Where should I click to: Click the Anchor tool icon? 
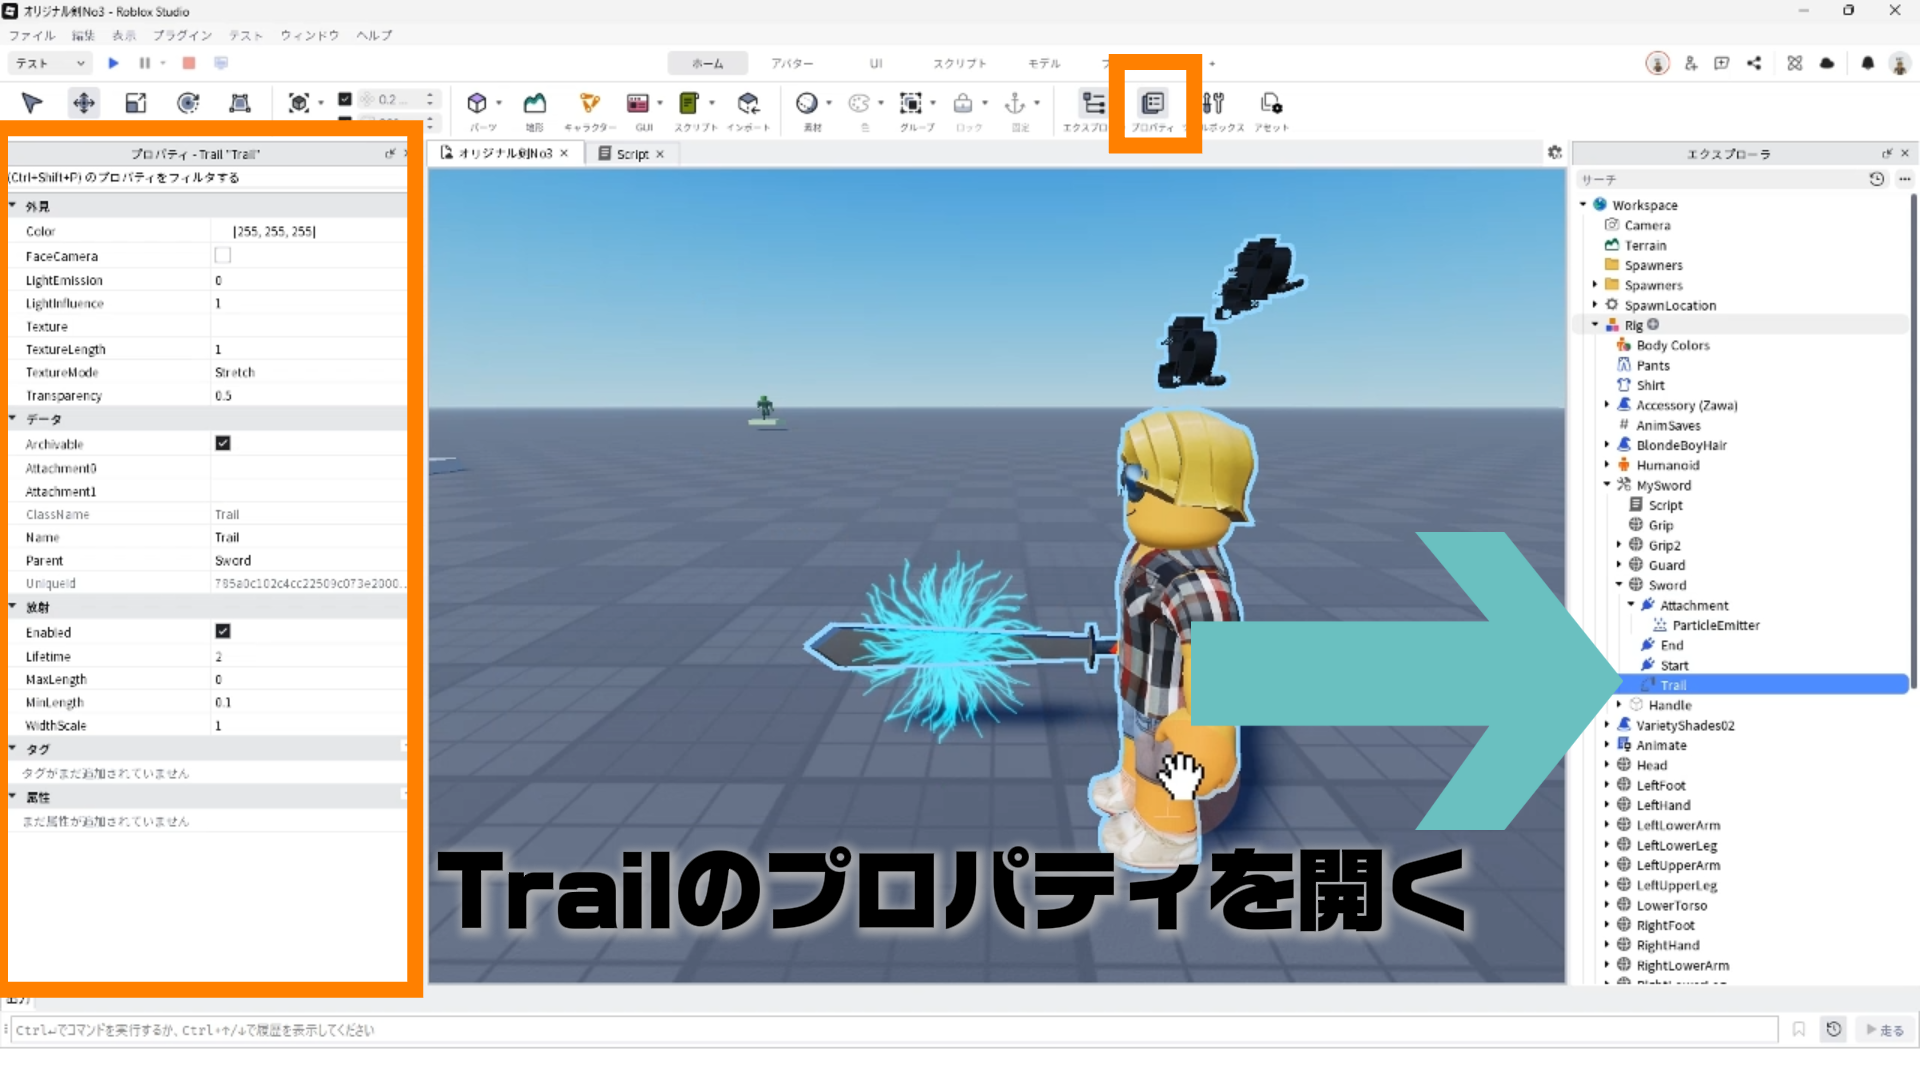pyautogui.click(x=1015, y=104)
